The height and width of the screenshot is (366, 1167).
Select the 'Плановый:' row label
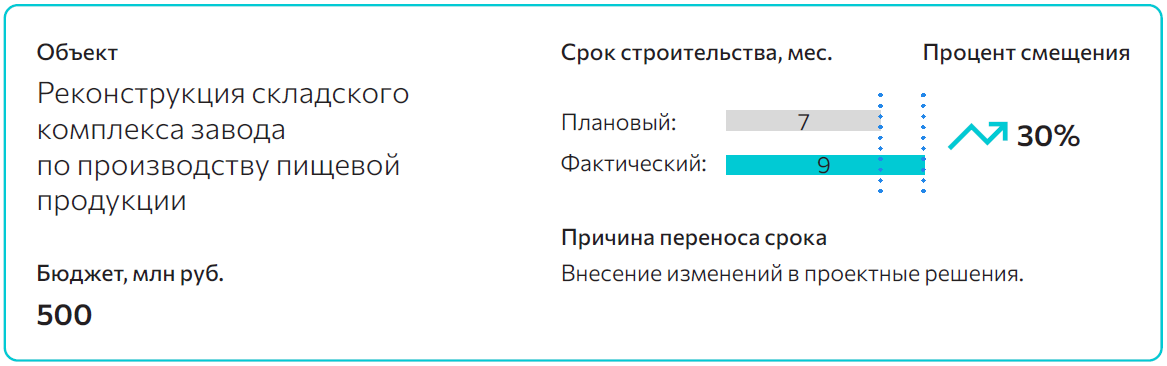(x=618, y=121)
